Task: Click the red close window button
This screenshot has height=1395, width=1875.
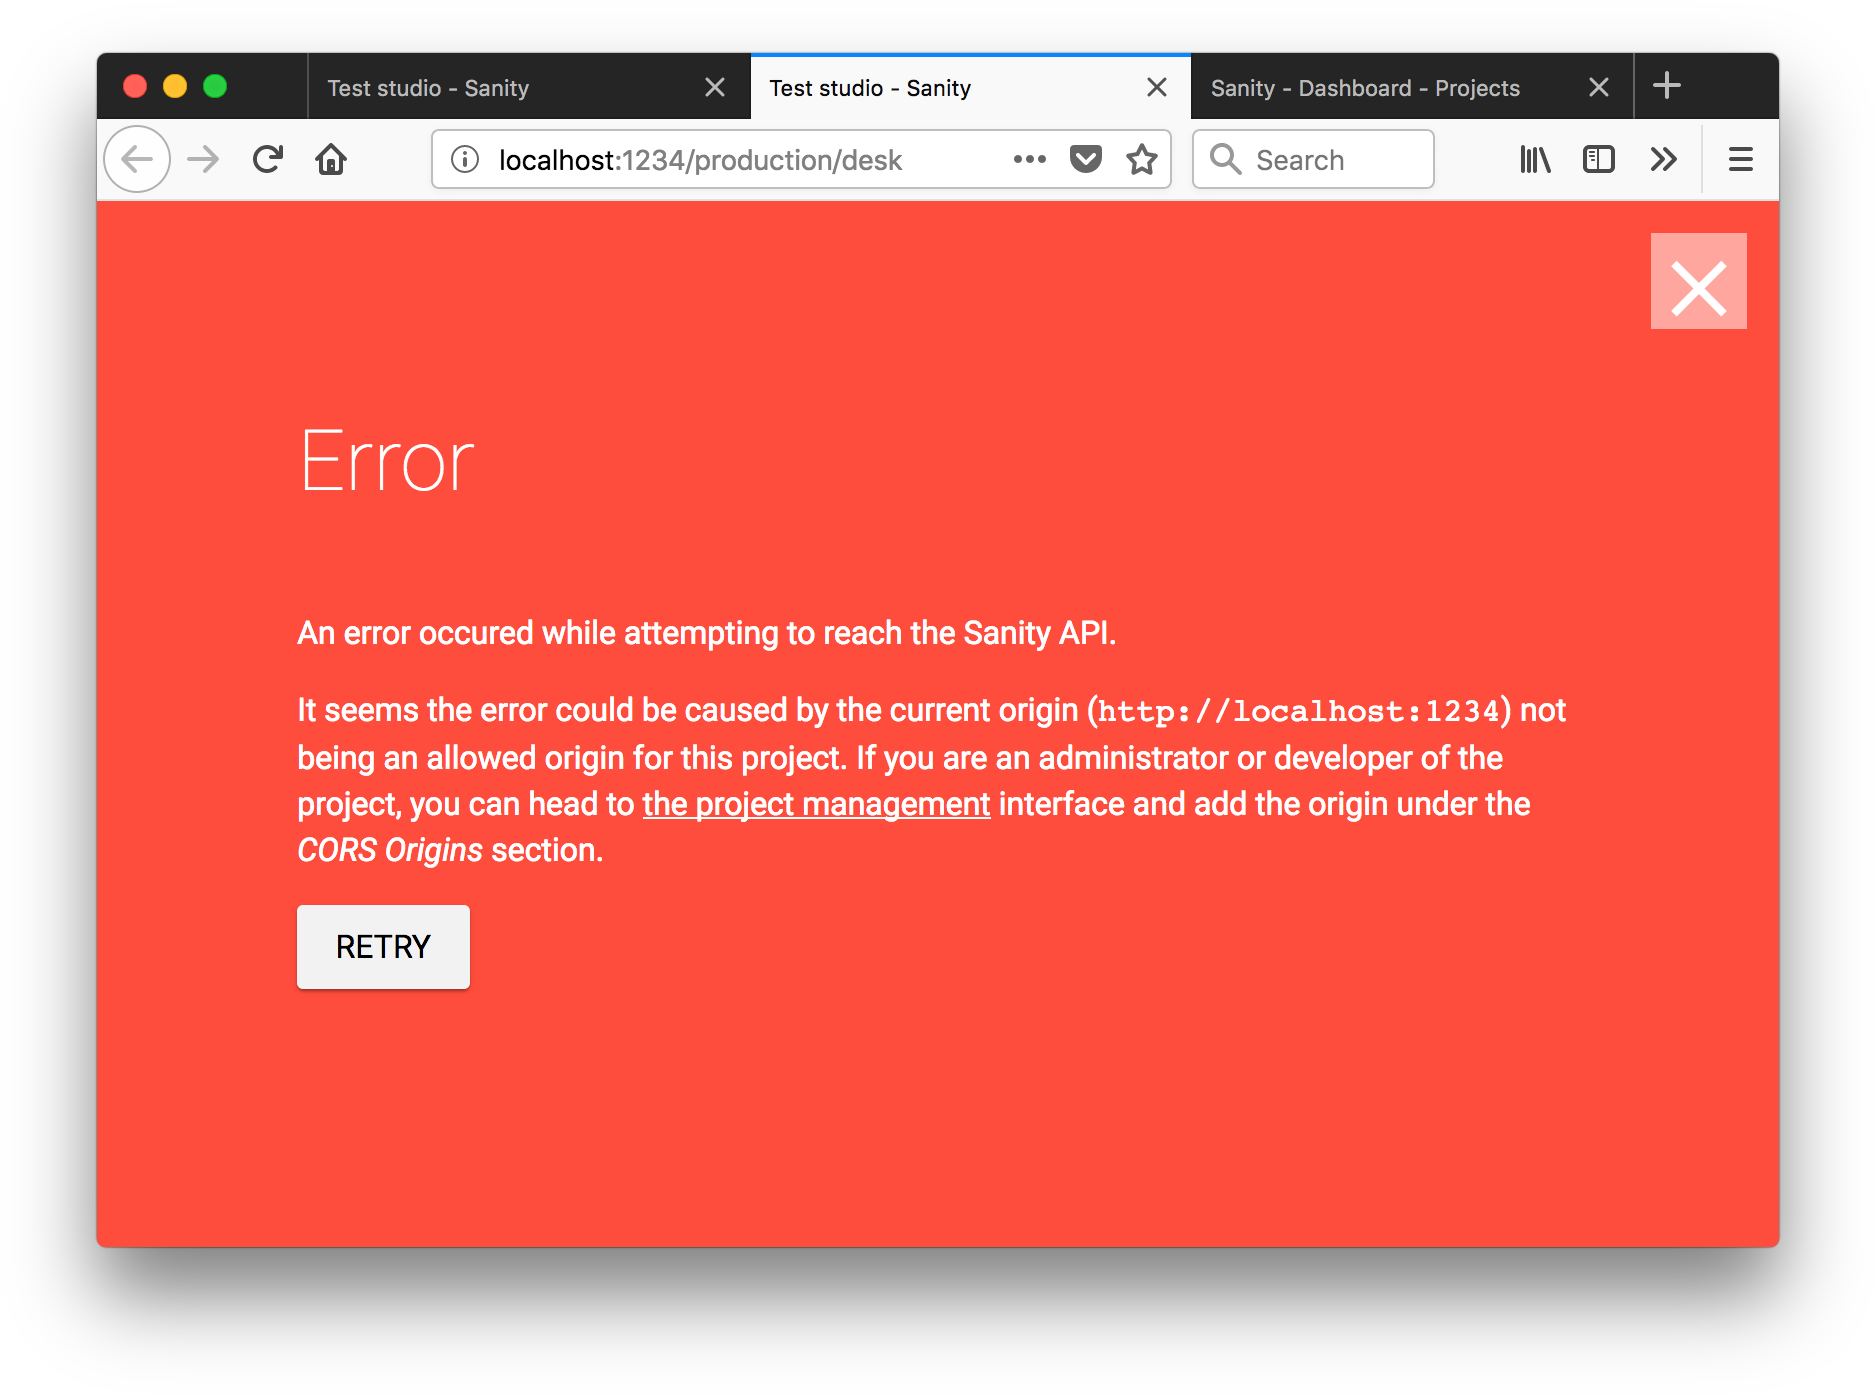Action: pyautogui.click(x=135, y=86)
